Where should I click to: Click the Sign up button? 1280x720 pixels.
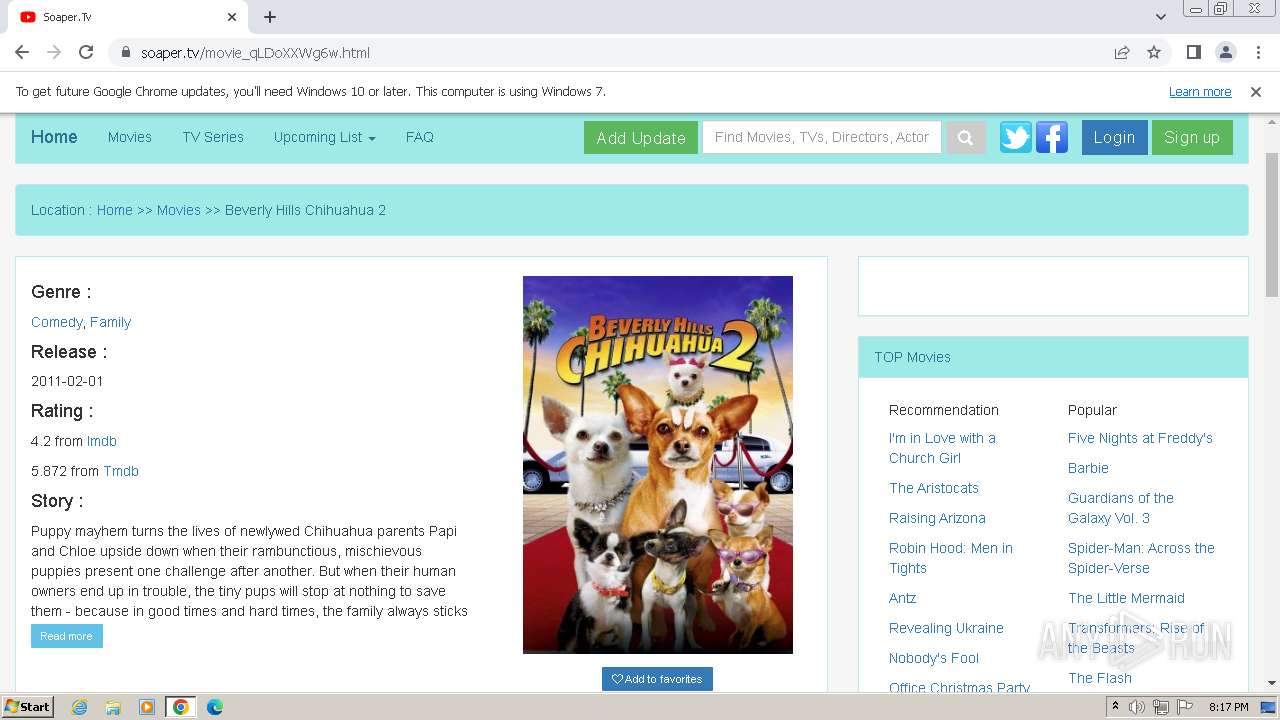(x=1192, y=137)
